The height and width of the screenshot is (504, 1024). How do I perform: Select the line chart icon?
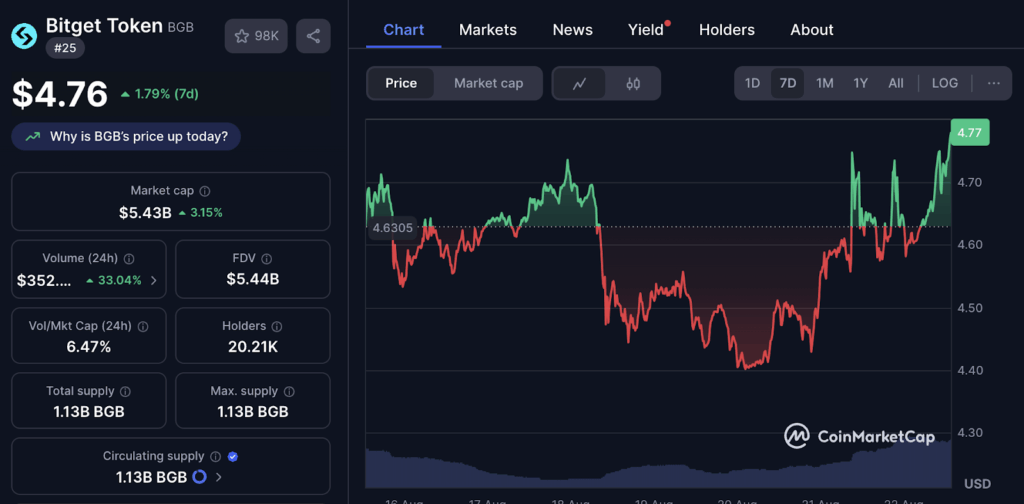[x=579, y=83]
